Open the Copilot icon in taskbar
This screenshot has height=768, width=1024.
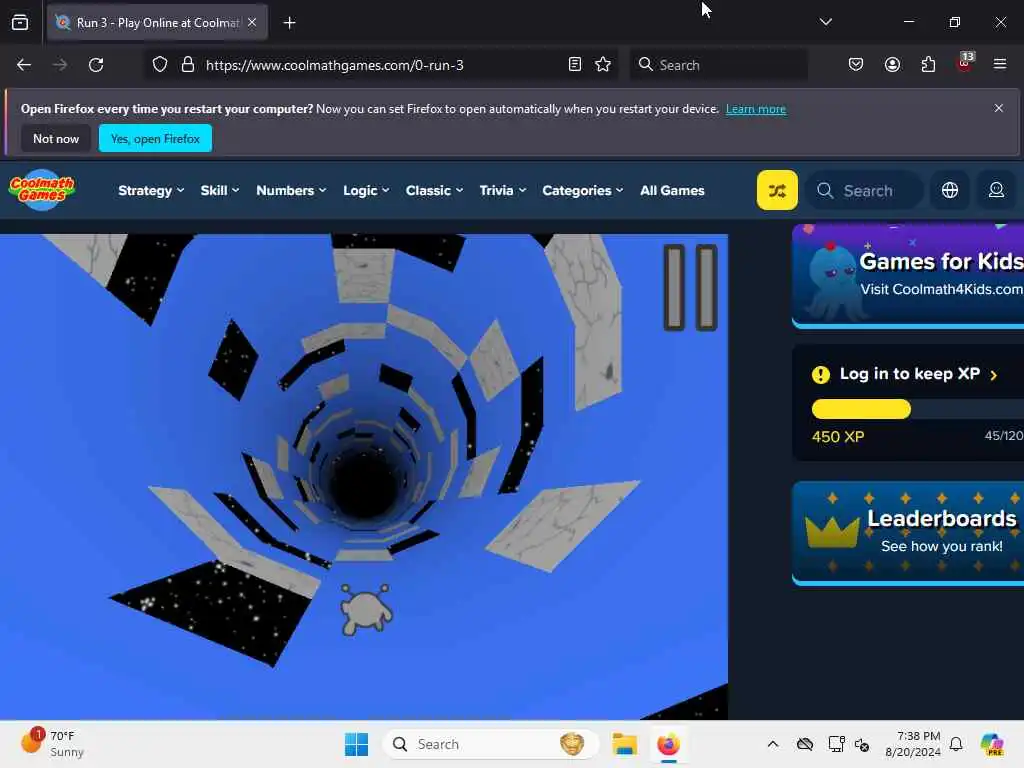pyautogui.click(x=992, y=744)
